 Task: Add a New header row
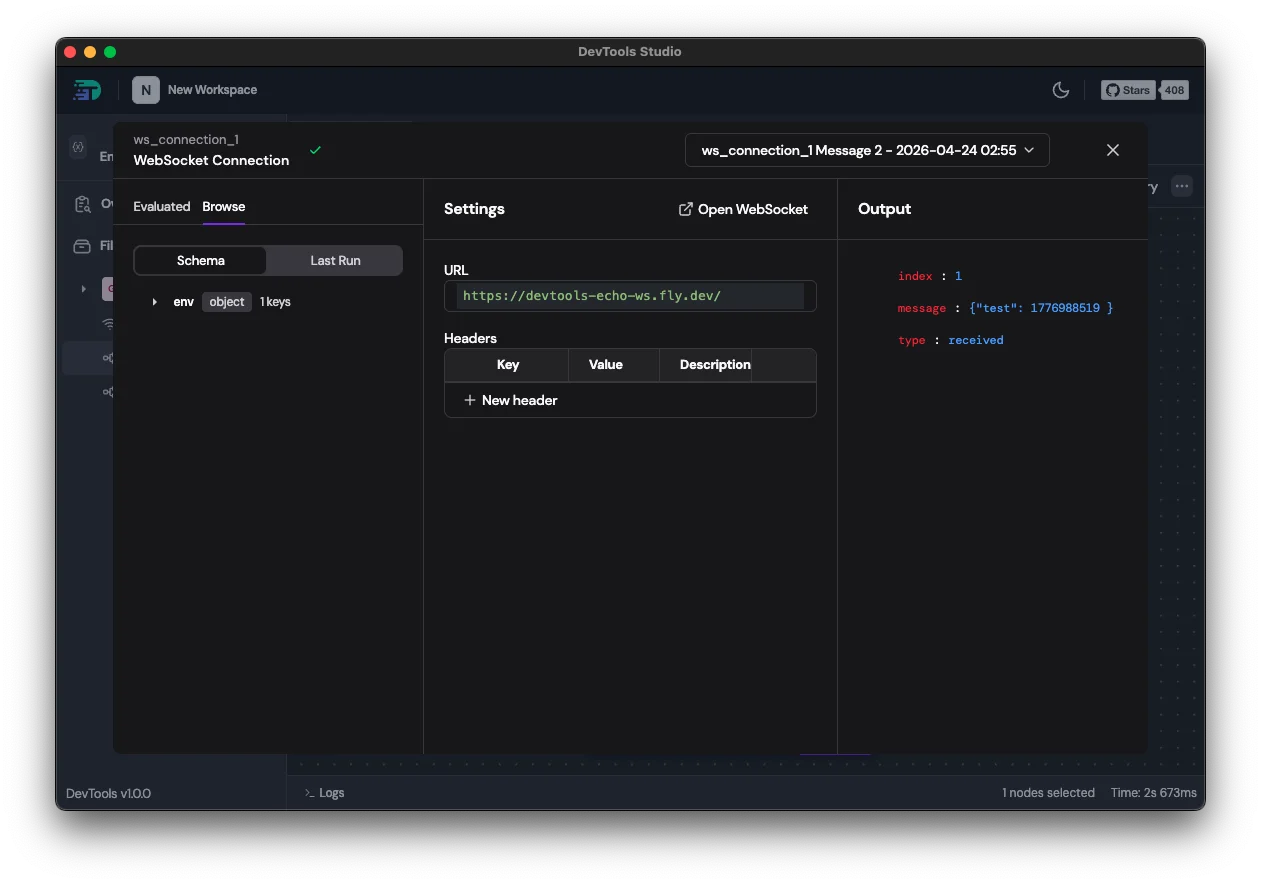click(511, 400)
